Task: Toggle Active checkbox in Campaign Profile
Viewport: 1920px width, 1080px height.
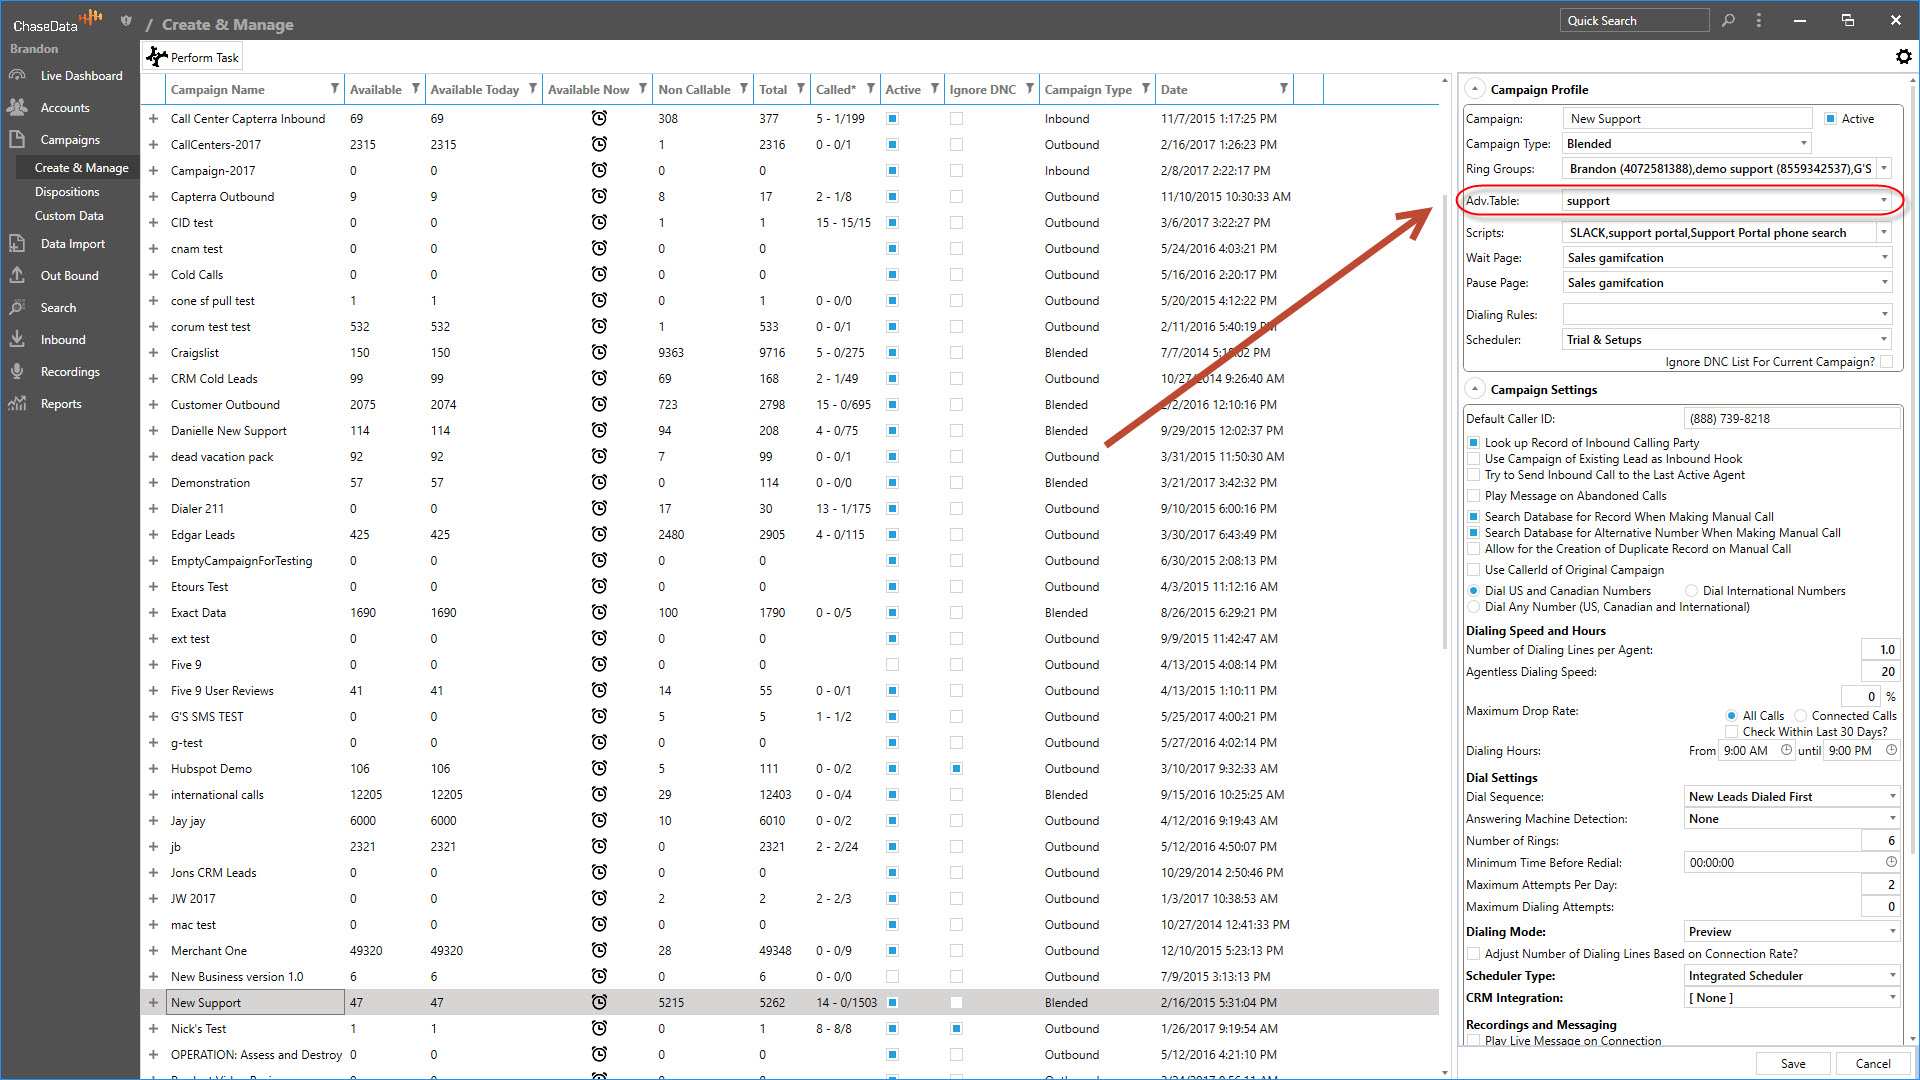Action: pos(1830,119)
